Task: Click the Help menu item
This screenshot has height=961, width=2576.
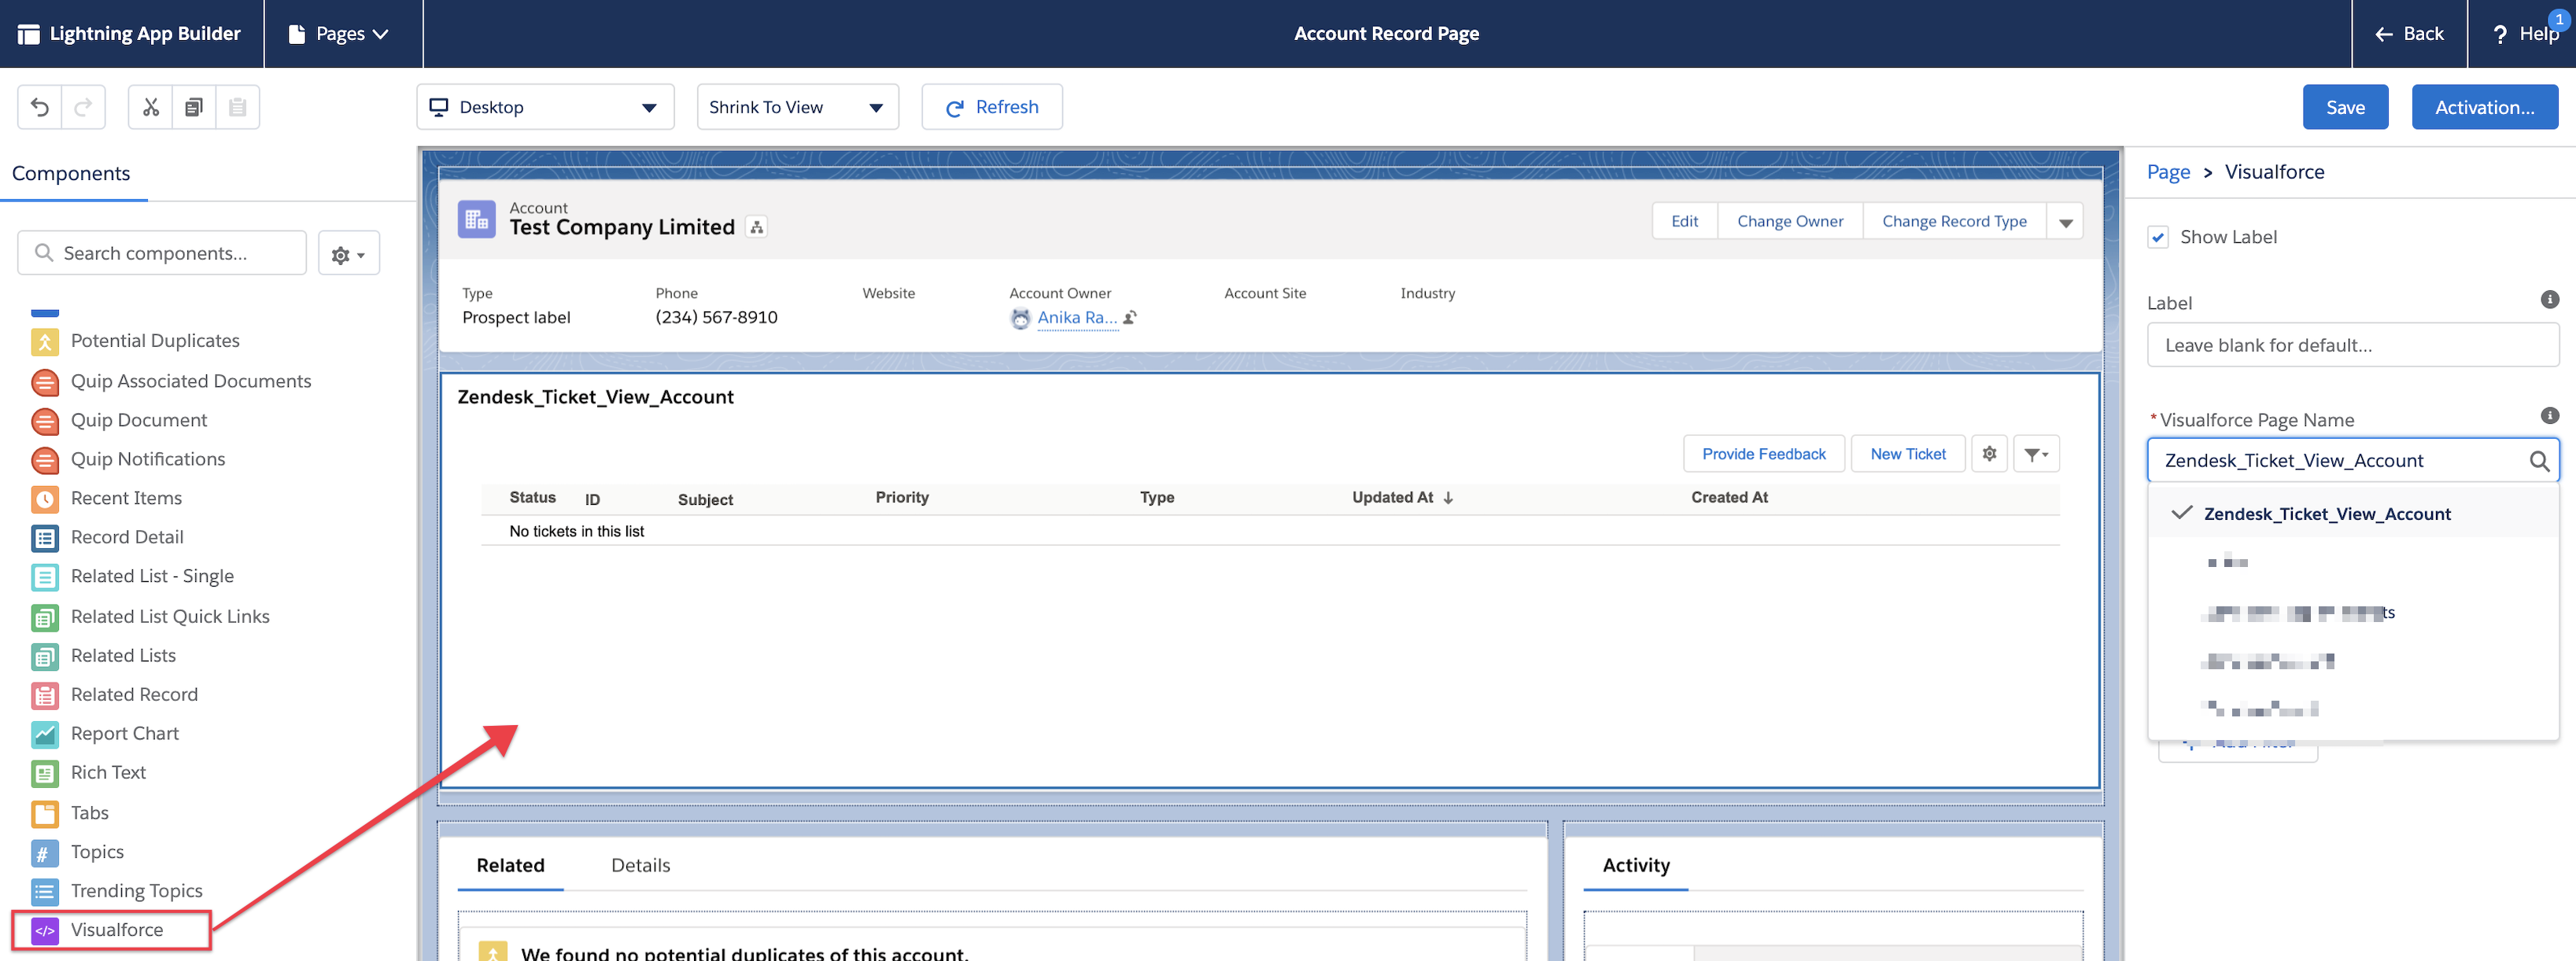Action: 2524,34
